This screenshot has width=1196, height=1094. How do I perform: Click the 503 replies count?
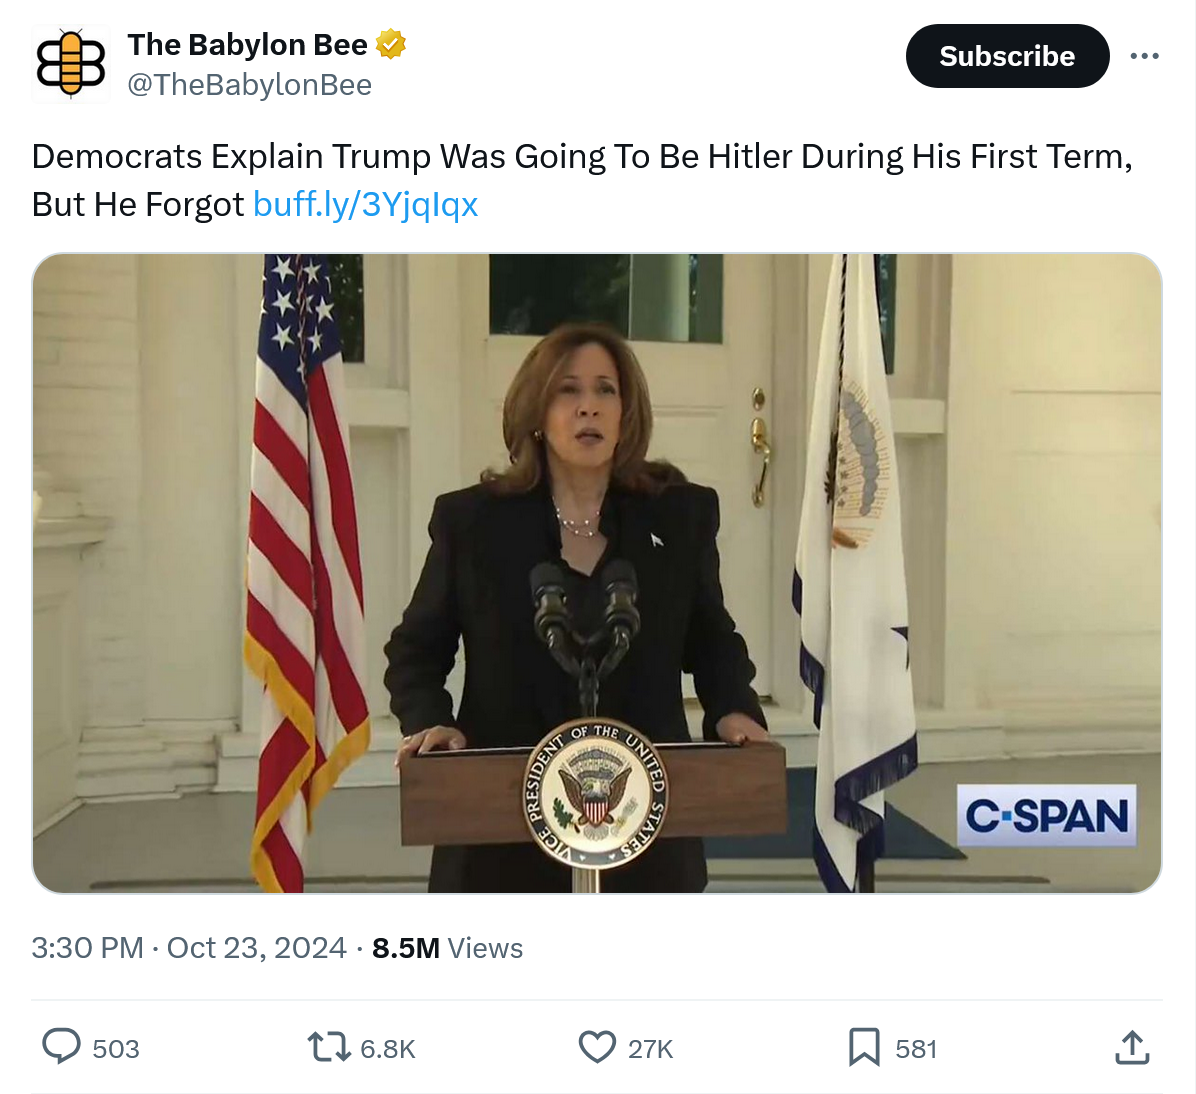point(116,1049)
